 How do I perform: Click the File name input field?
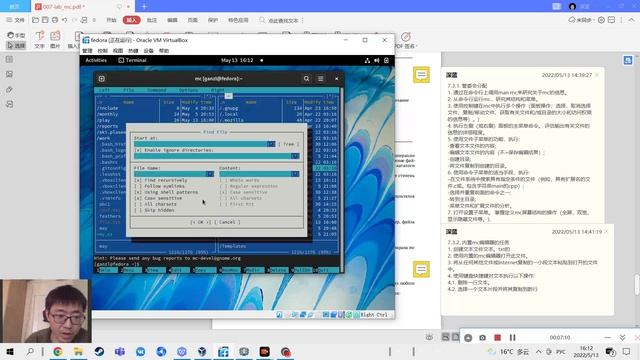[170, 174]
